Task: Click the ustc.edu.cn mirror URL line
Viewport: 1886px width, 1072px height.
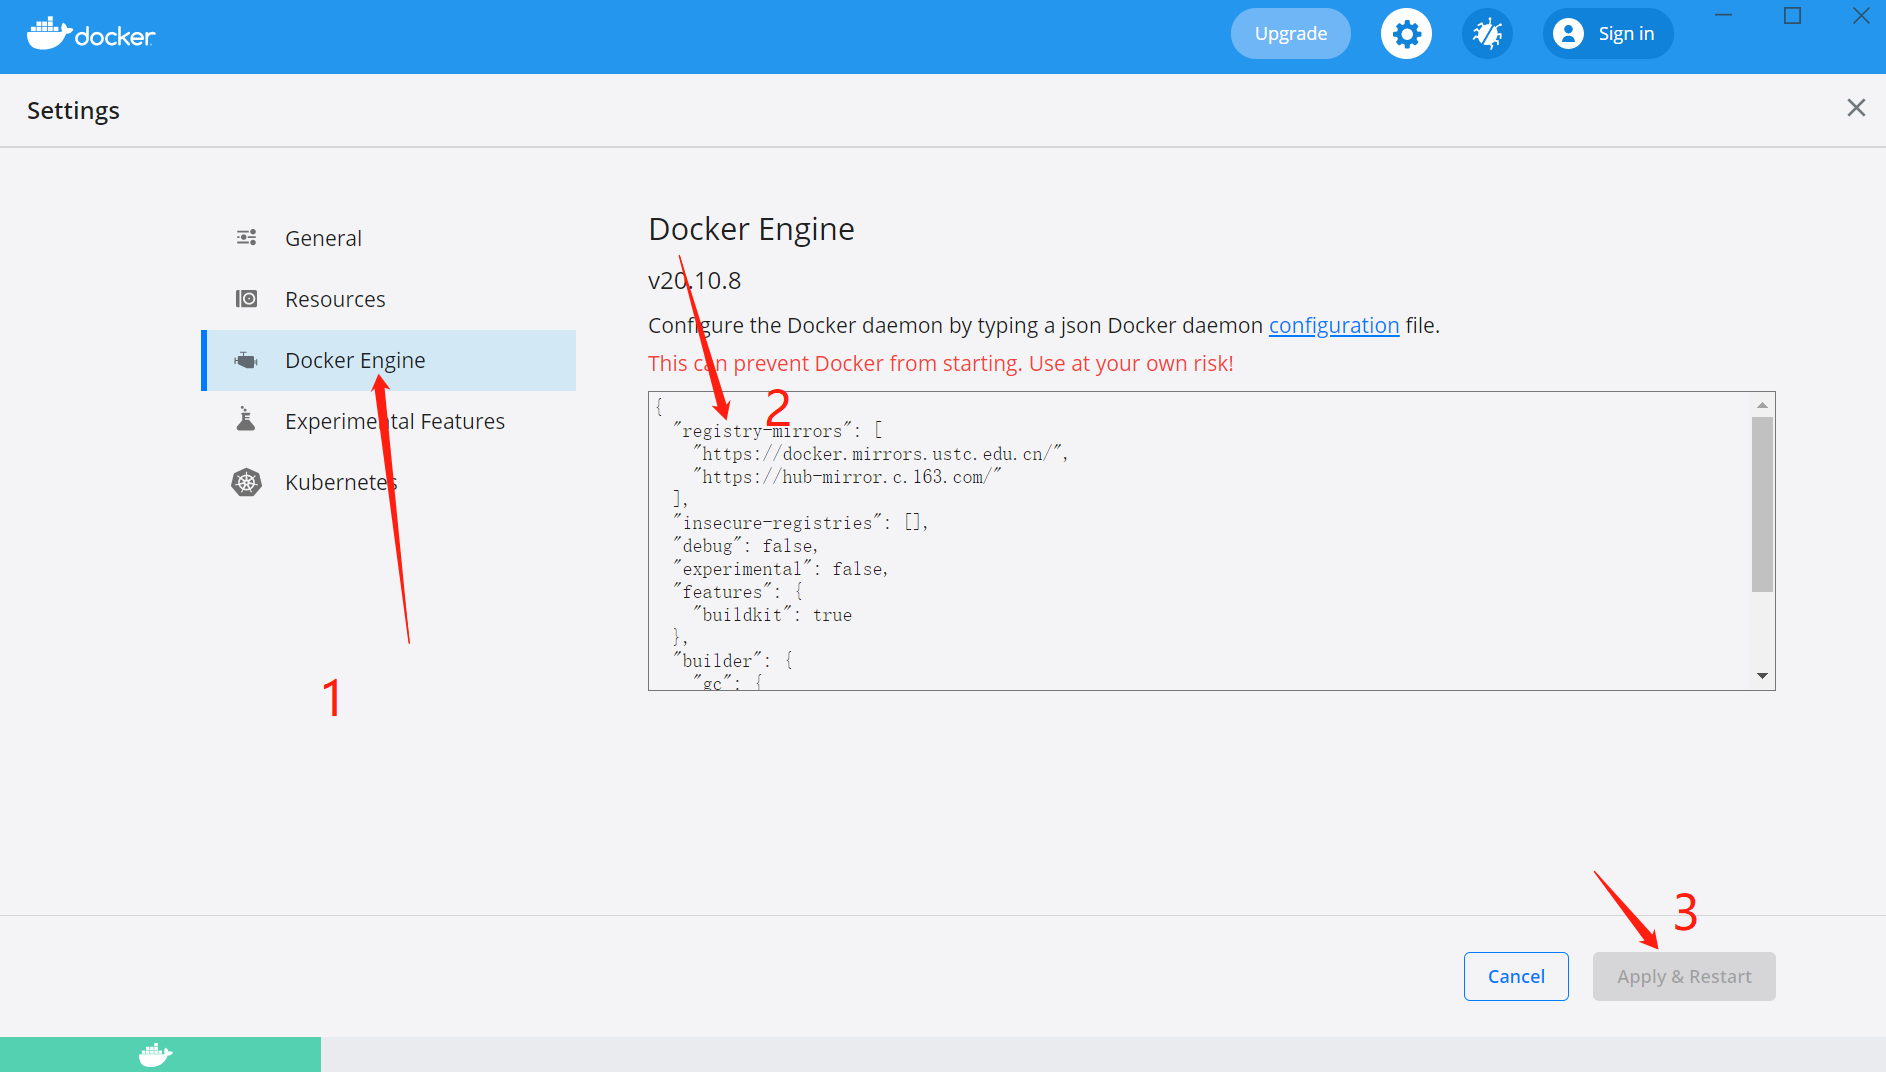Action: (x=881, y=454)
